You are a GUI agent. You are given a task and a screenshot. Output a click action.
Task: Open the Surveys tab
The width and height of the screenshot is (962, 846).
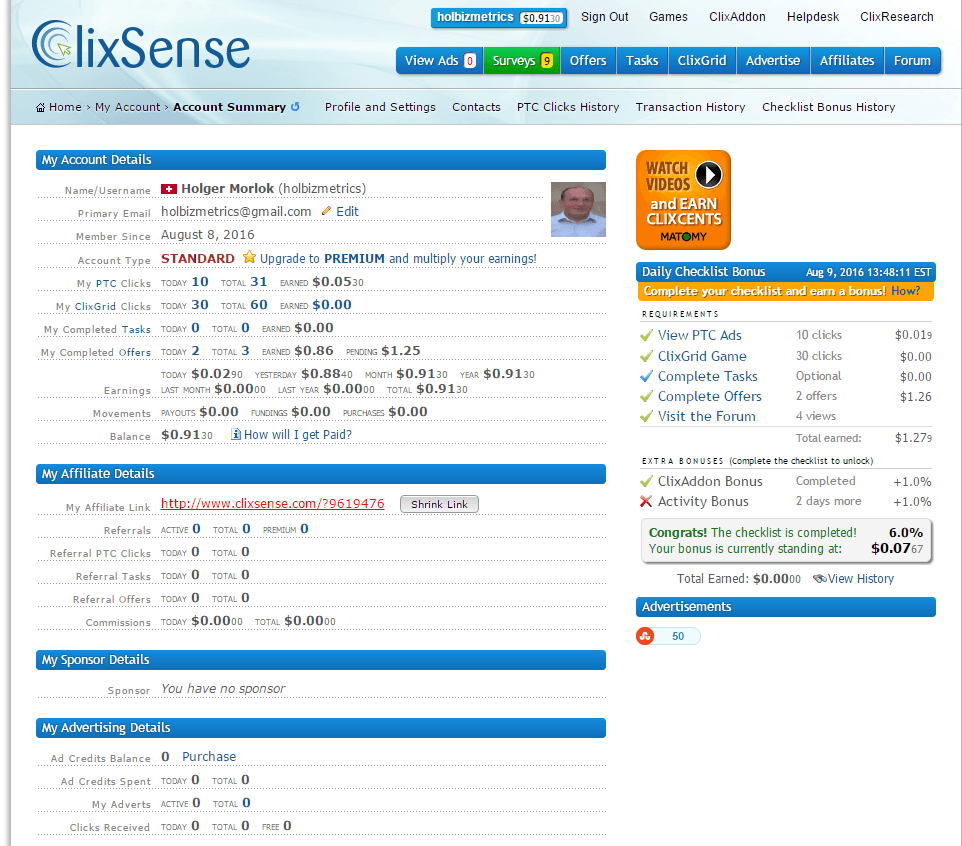(x=522, y=61)
